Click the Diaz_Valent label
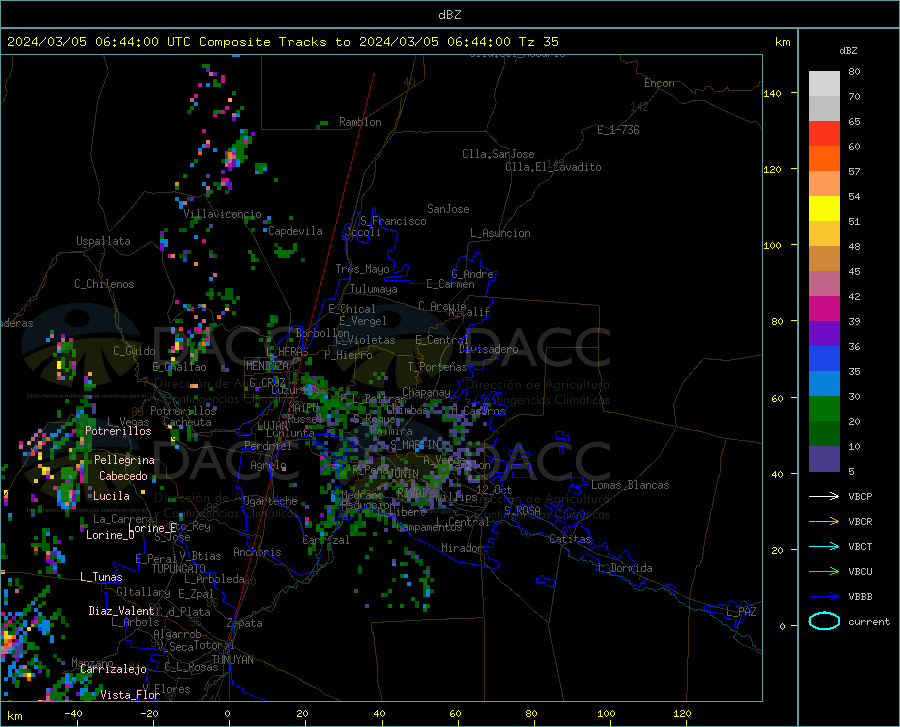Viewport: 900px width, 727px height. (121, 611)
